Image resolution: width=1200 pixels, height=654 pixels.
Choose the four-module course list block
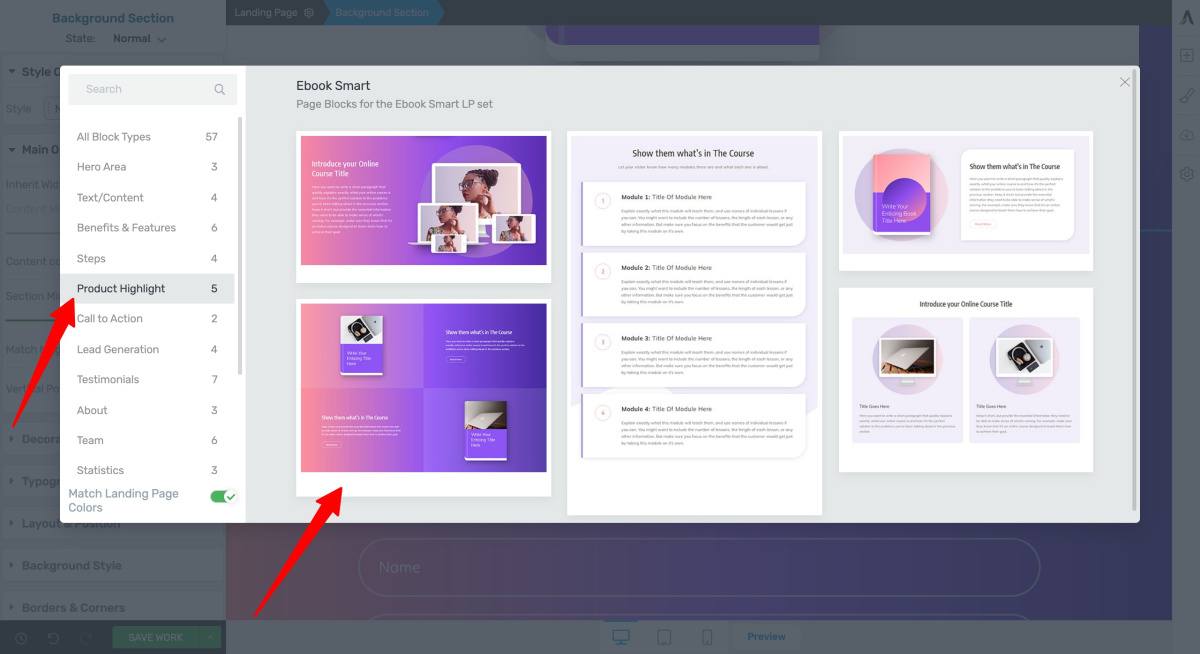click(694, 323)
